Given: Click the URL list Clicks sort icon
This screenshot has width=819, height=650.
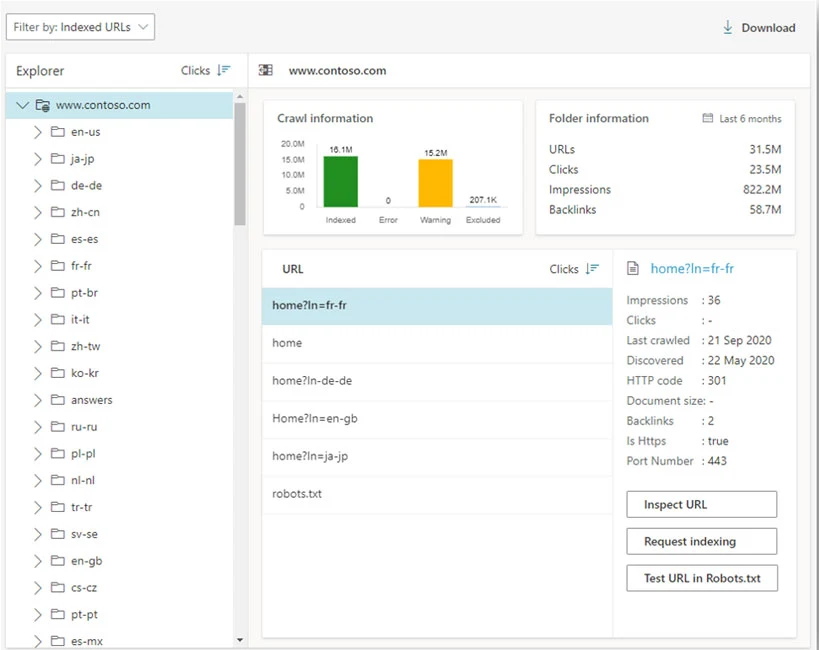Looking at the screenshot, I should 592,269.
